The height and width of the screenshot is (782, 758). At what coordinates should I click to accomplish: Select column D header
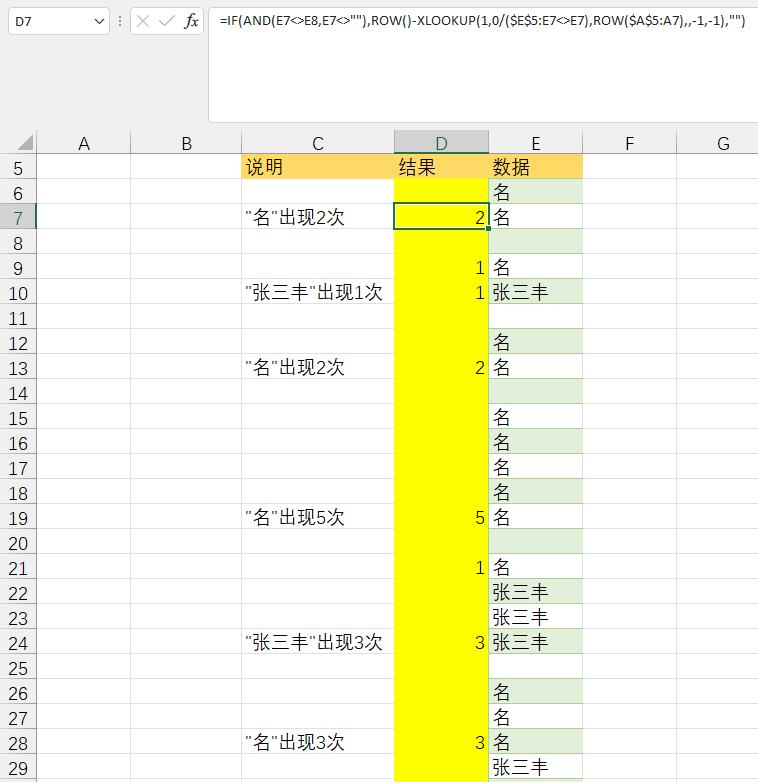pyautogui.click(x=441, y=143)
